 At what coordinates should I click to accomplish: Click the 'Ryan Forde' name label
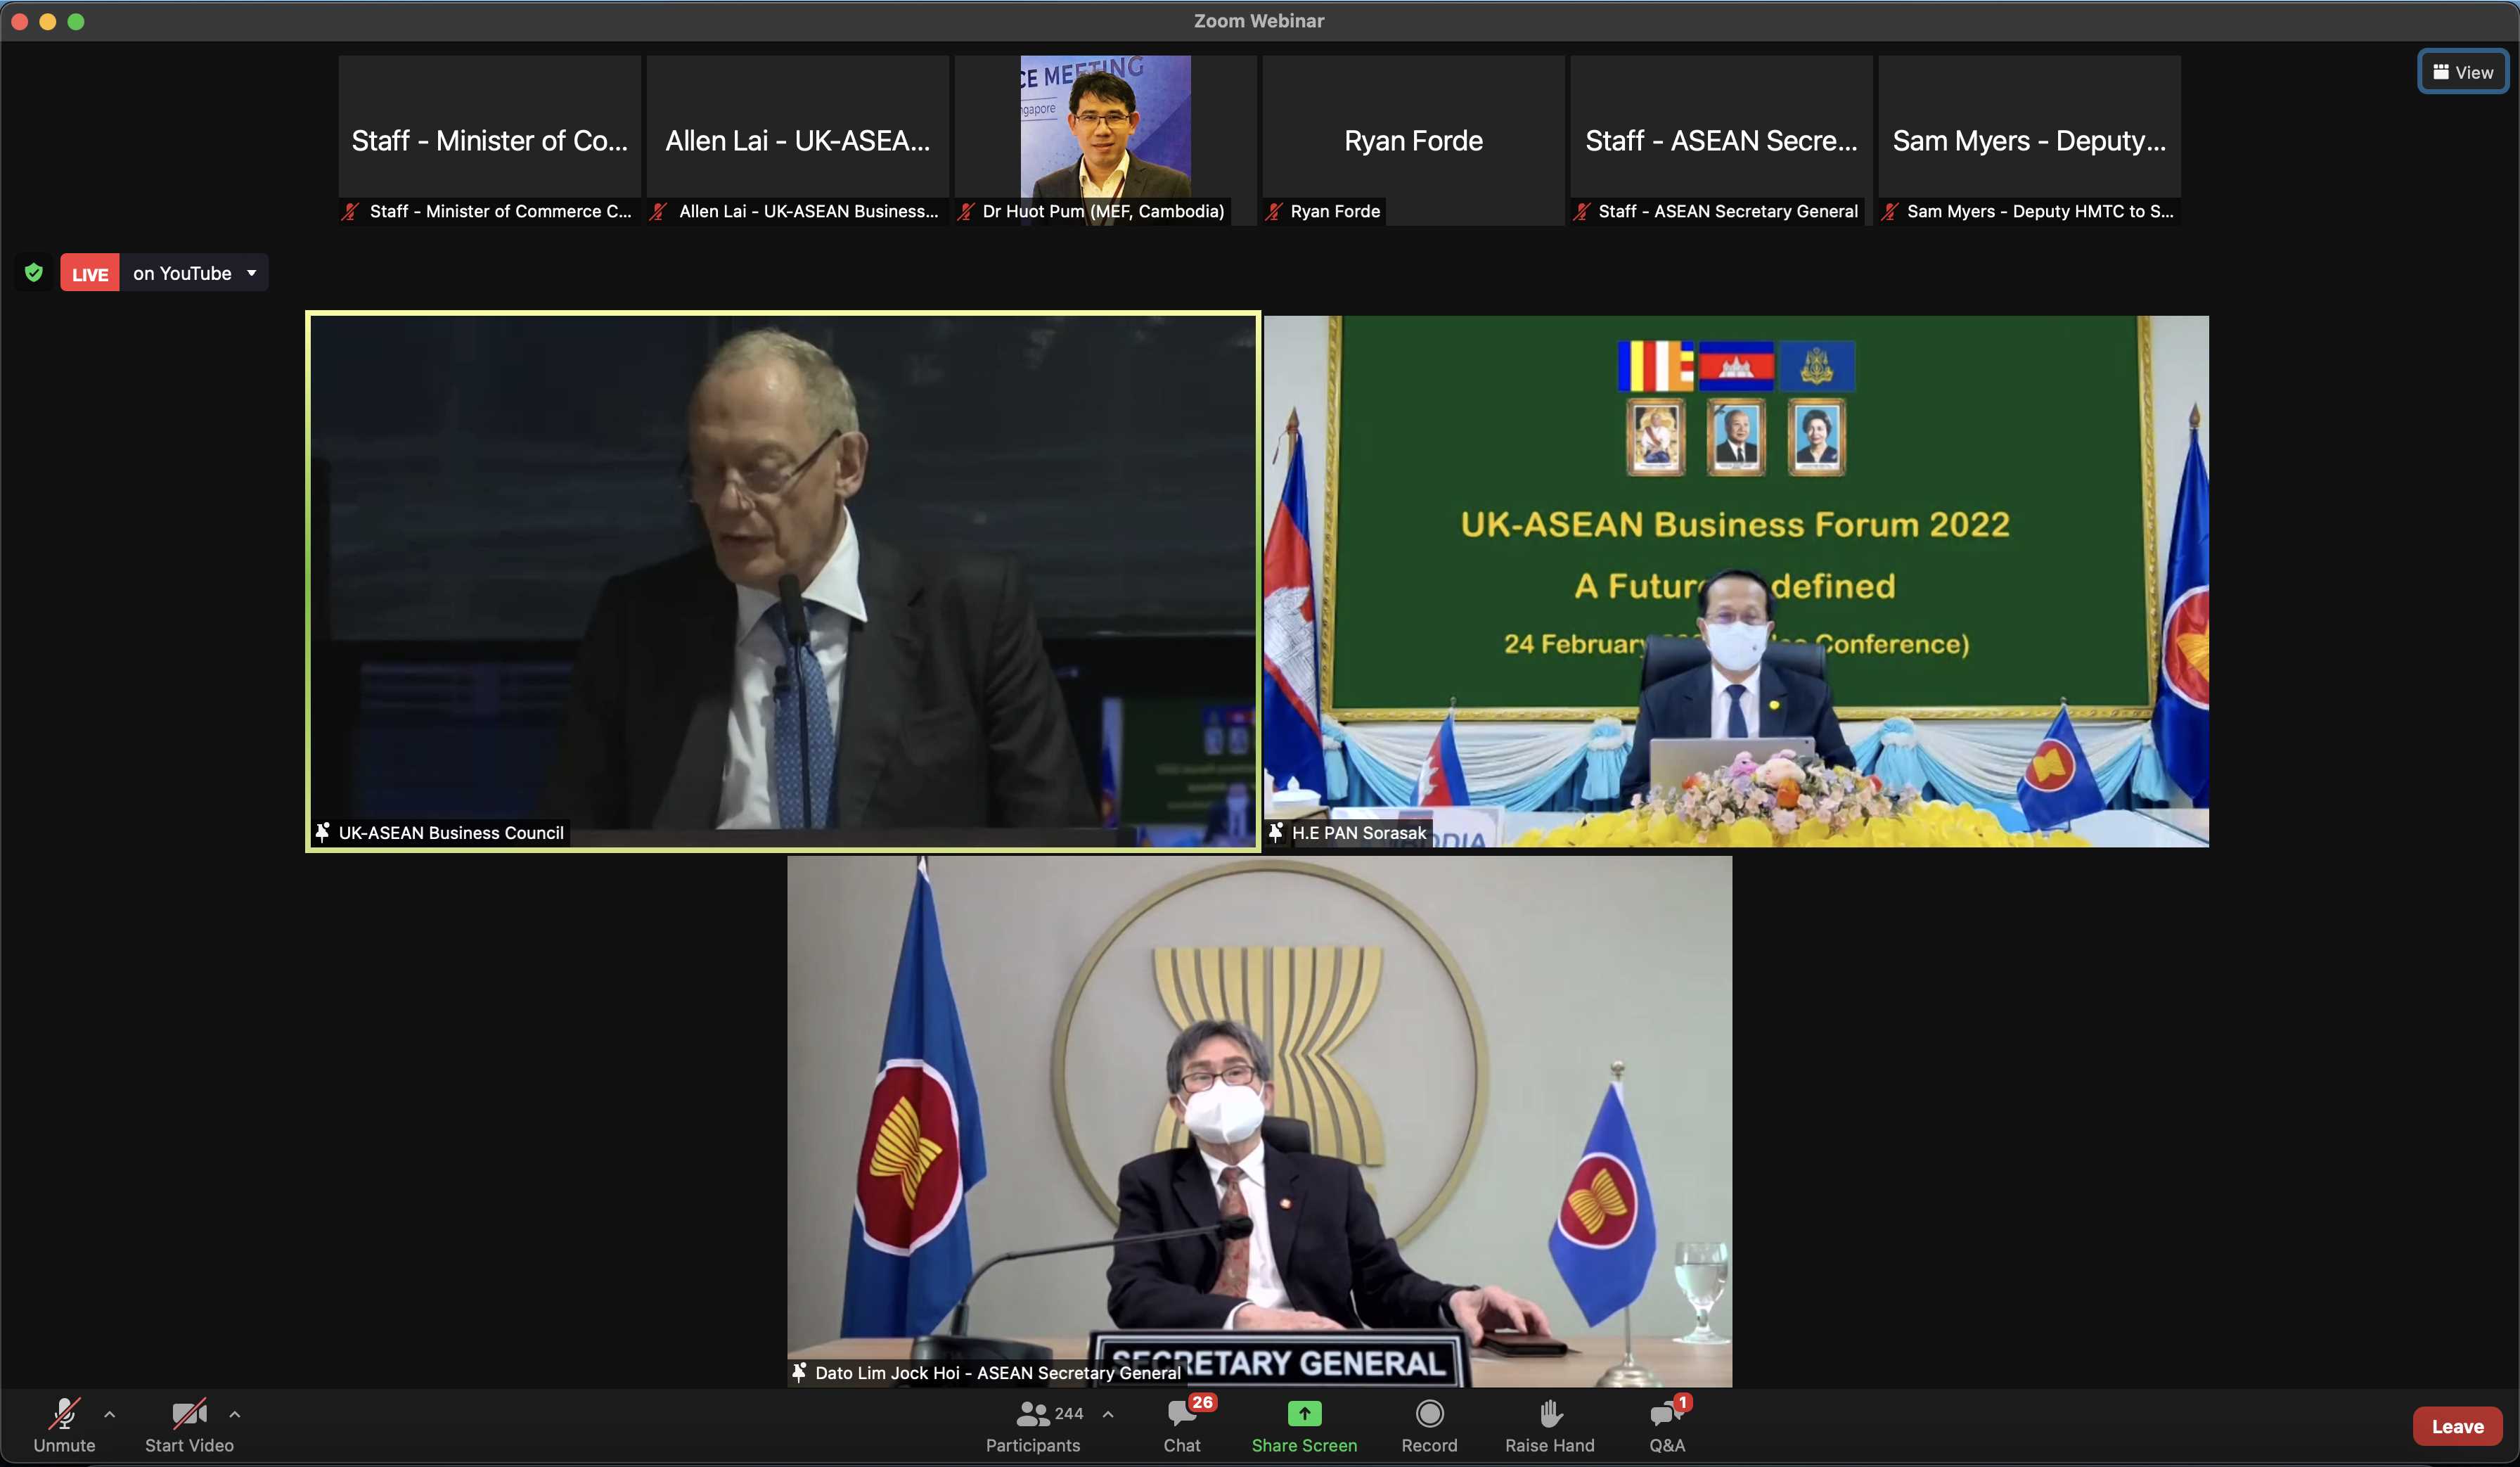1335,211
